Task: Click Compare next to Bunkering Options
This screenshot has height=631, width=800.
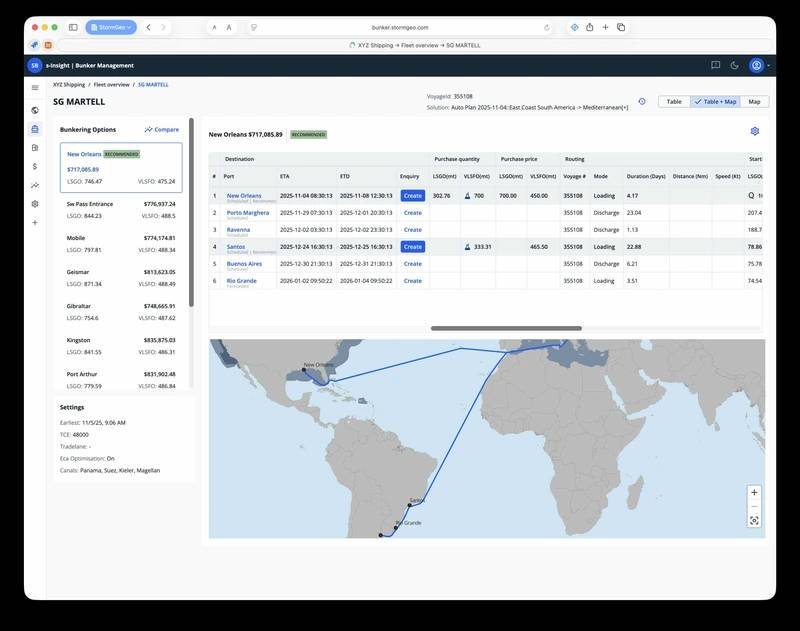Action: [x=163, y=128]
